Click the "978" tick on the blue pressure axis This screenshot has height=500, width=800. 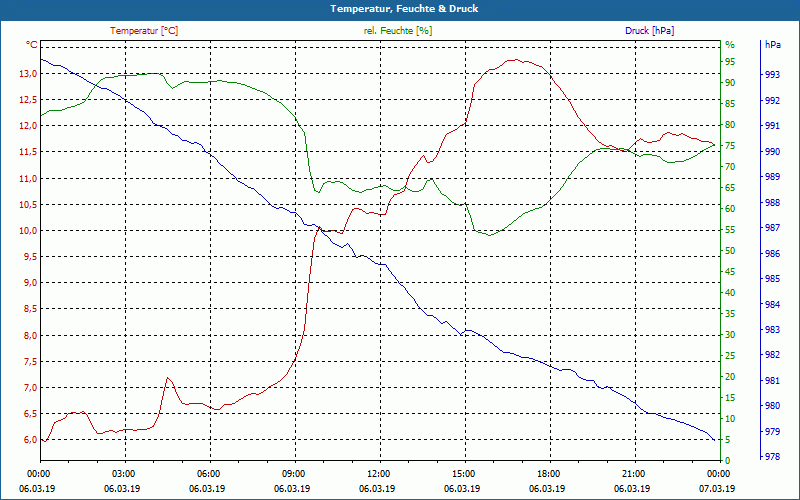pyautogui.click(x=772, y=457)
